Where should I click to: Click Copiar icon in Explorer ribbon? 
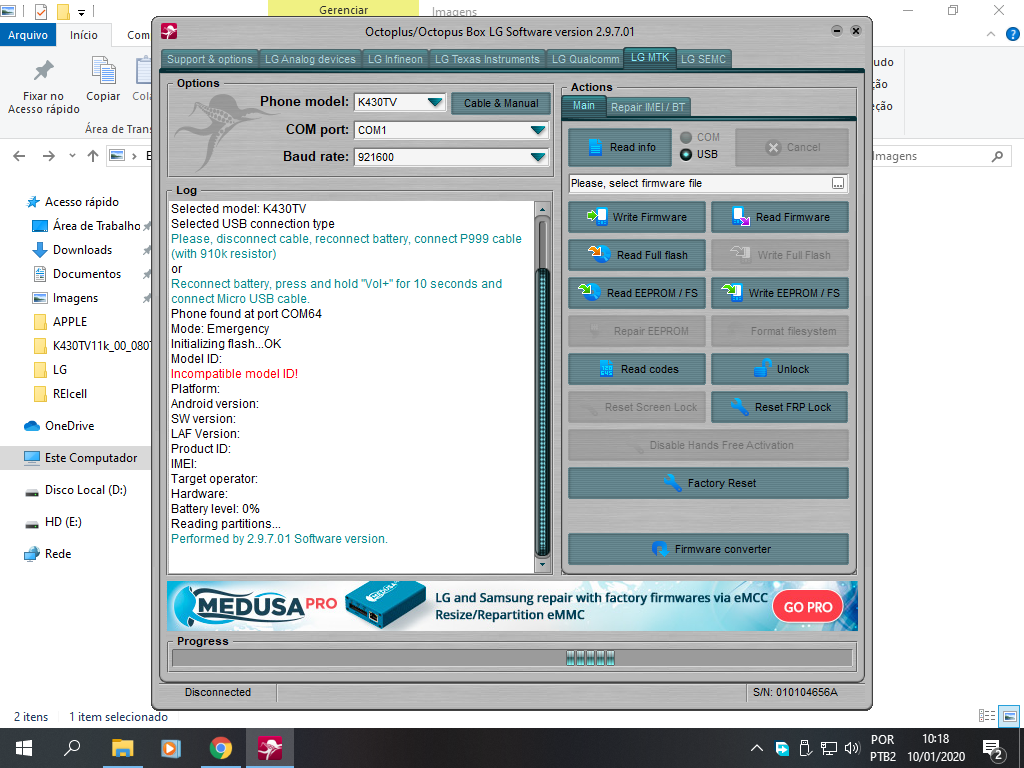103,71
